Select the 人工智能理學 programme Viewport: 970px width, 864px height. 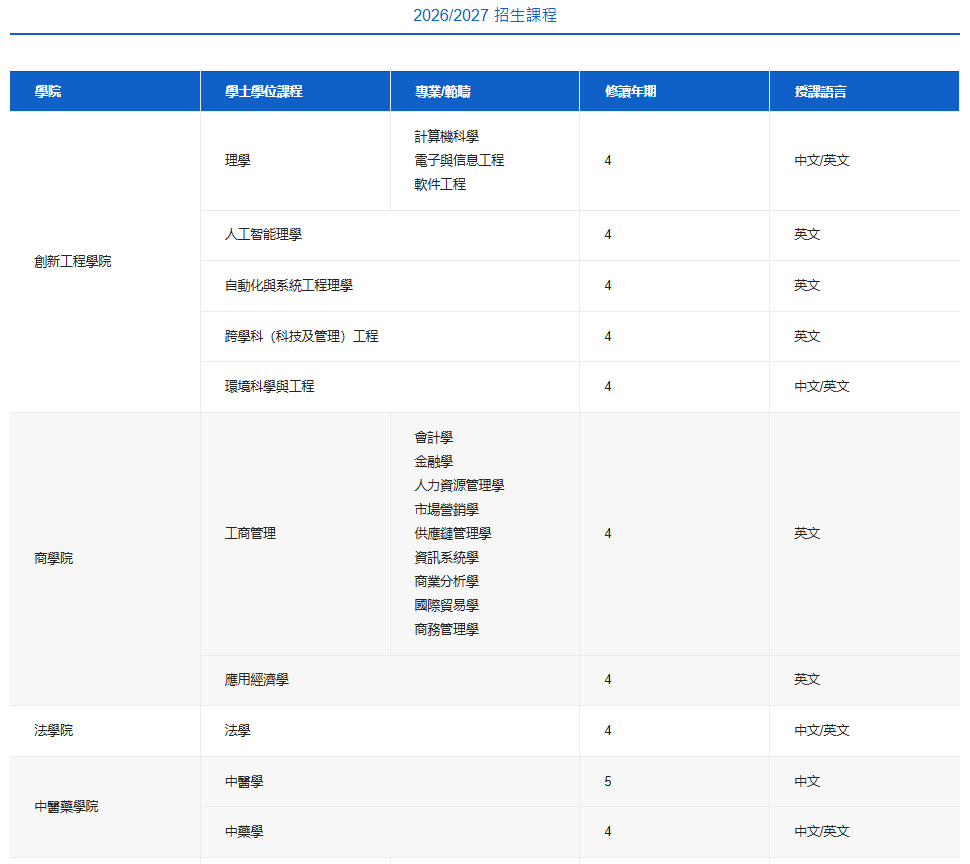point(263,235)
